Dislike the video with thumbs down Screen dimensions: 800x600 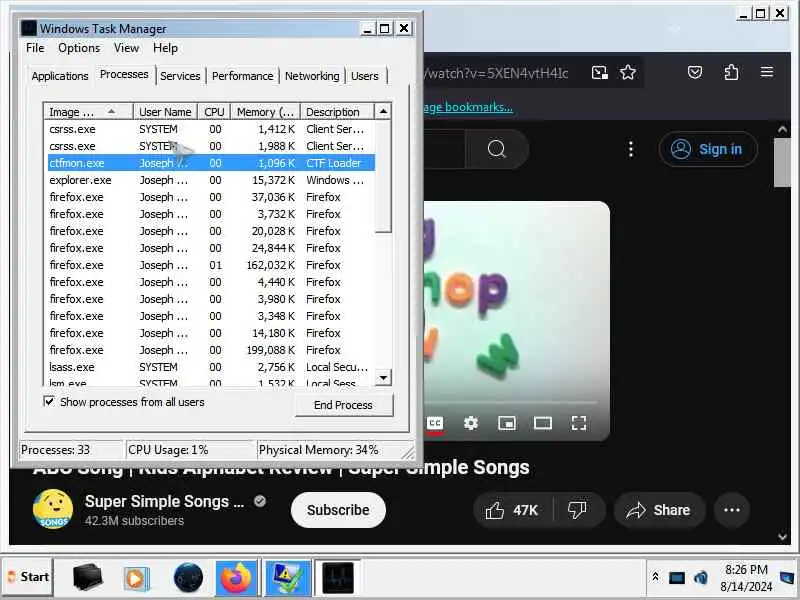(x=579, y=510)
